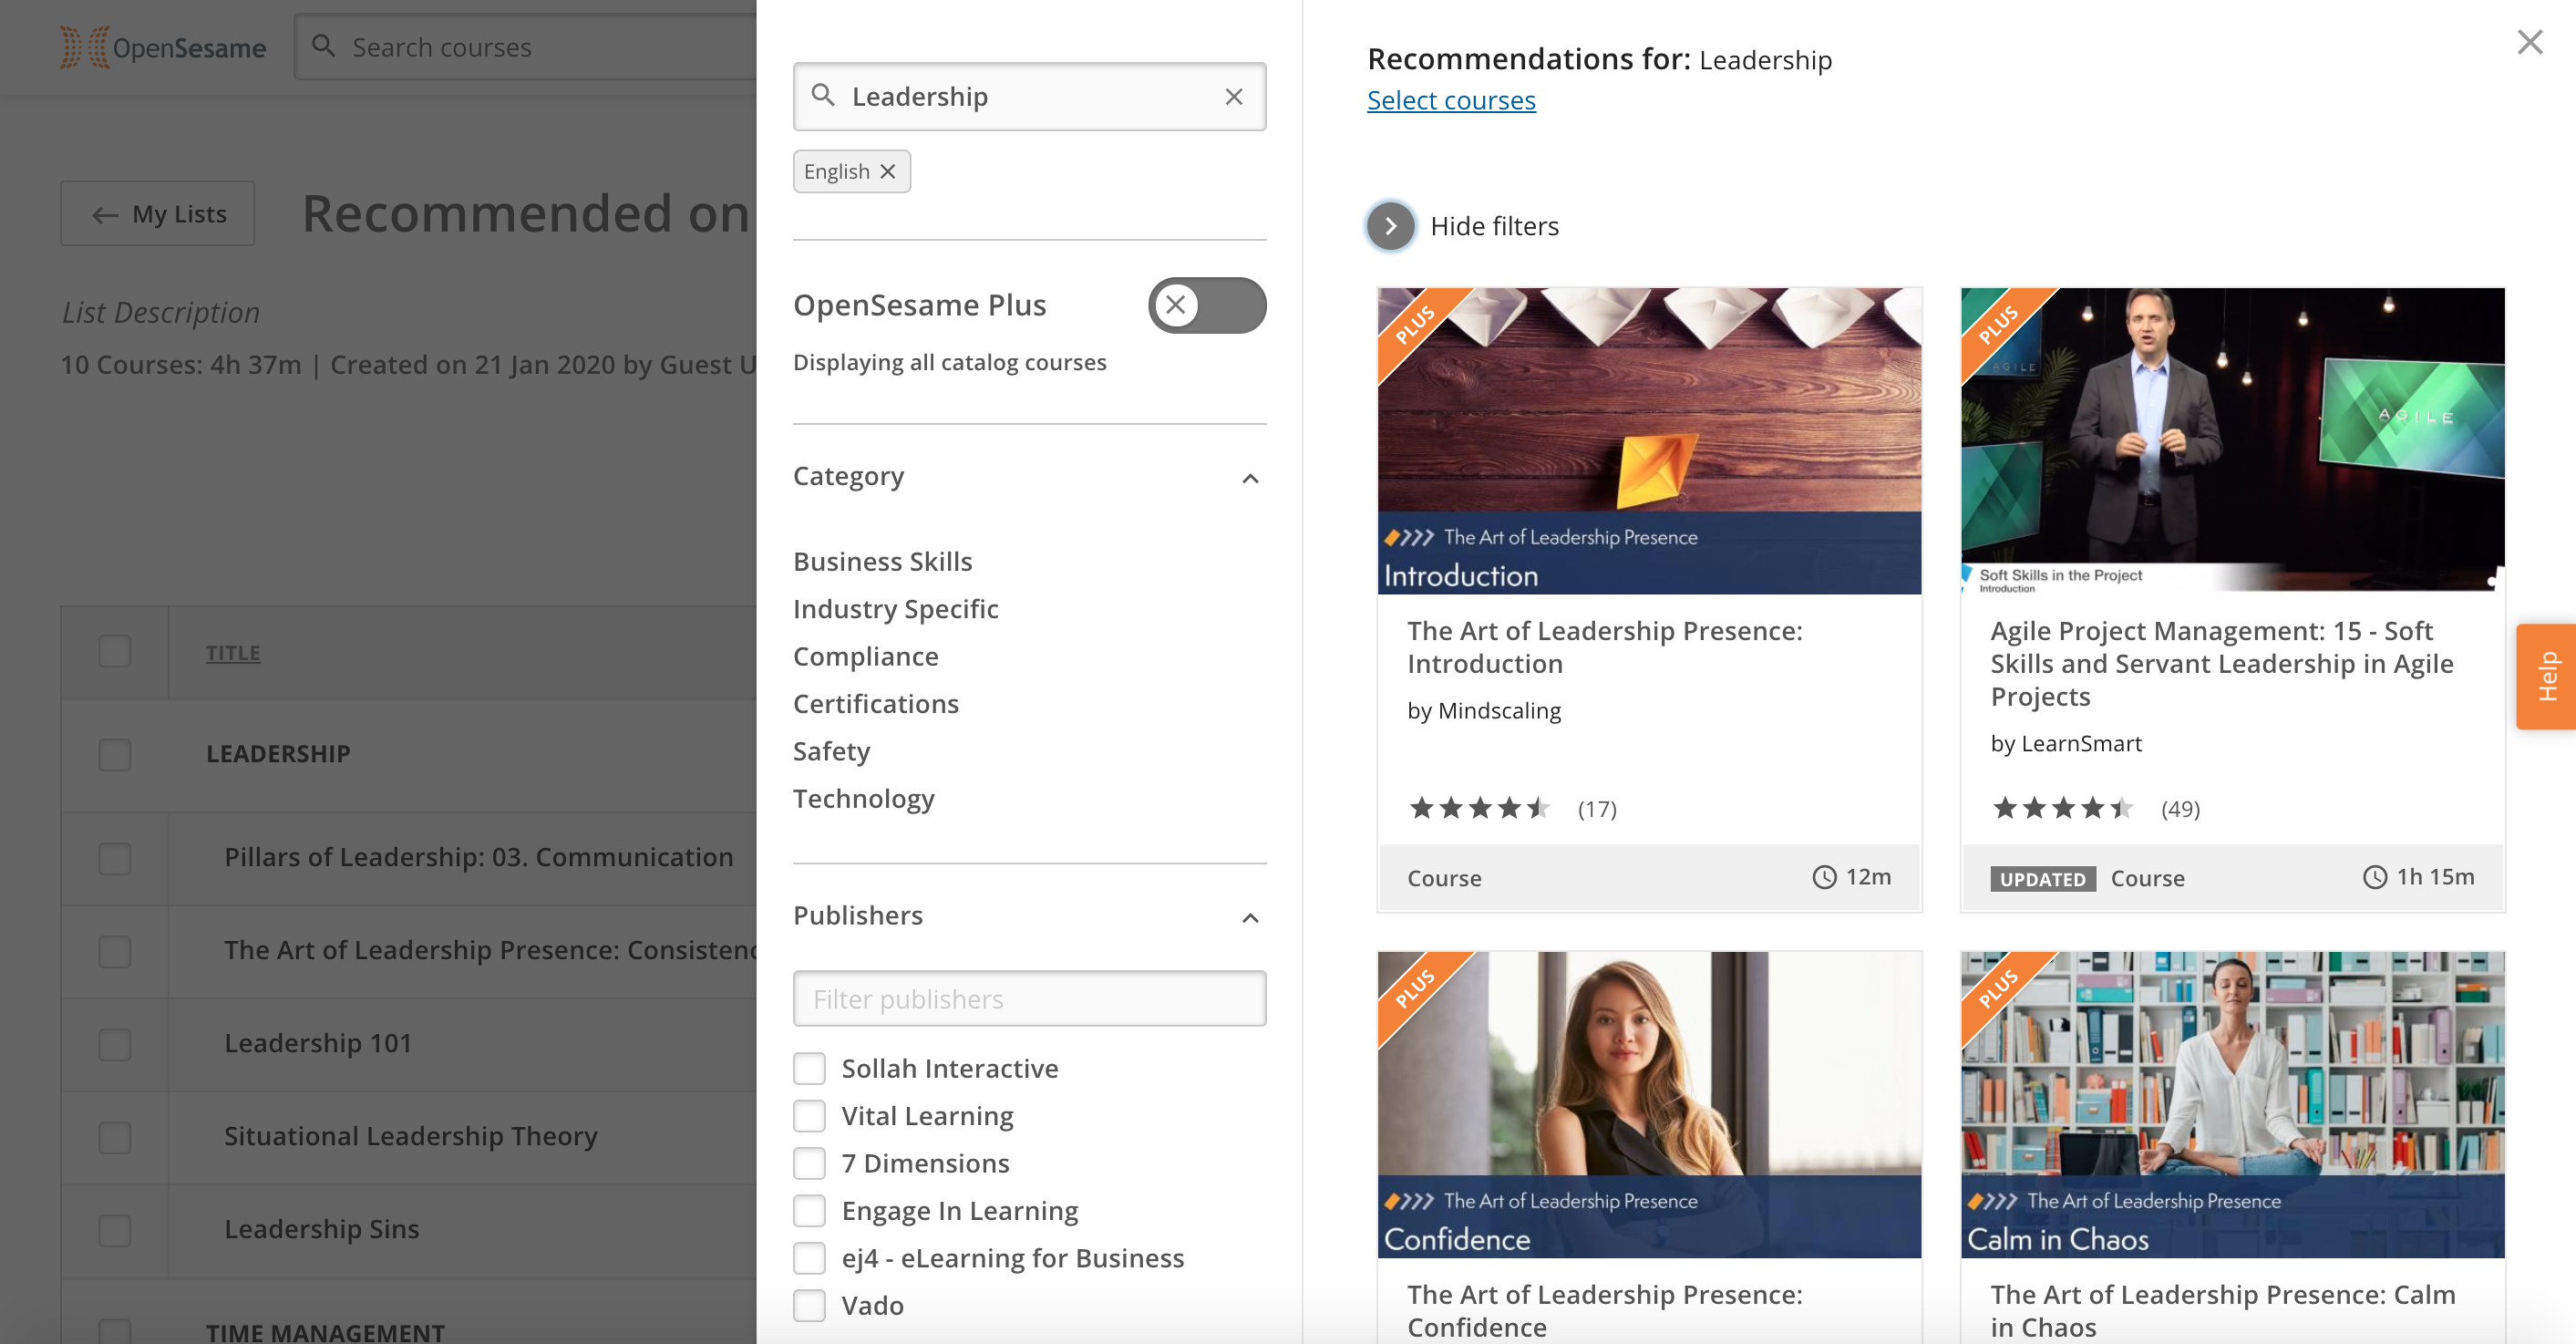Tick checkbox for Situational Leadership Theory row
This screenshot has width=2576, height=1344.
pos(115,1137)
